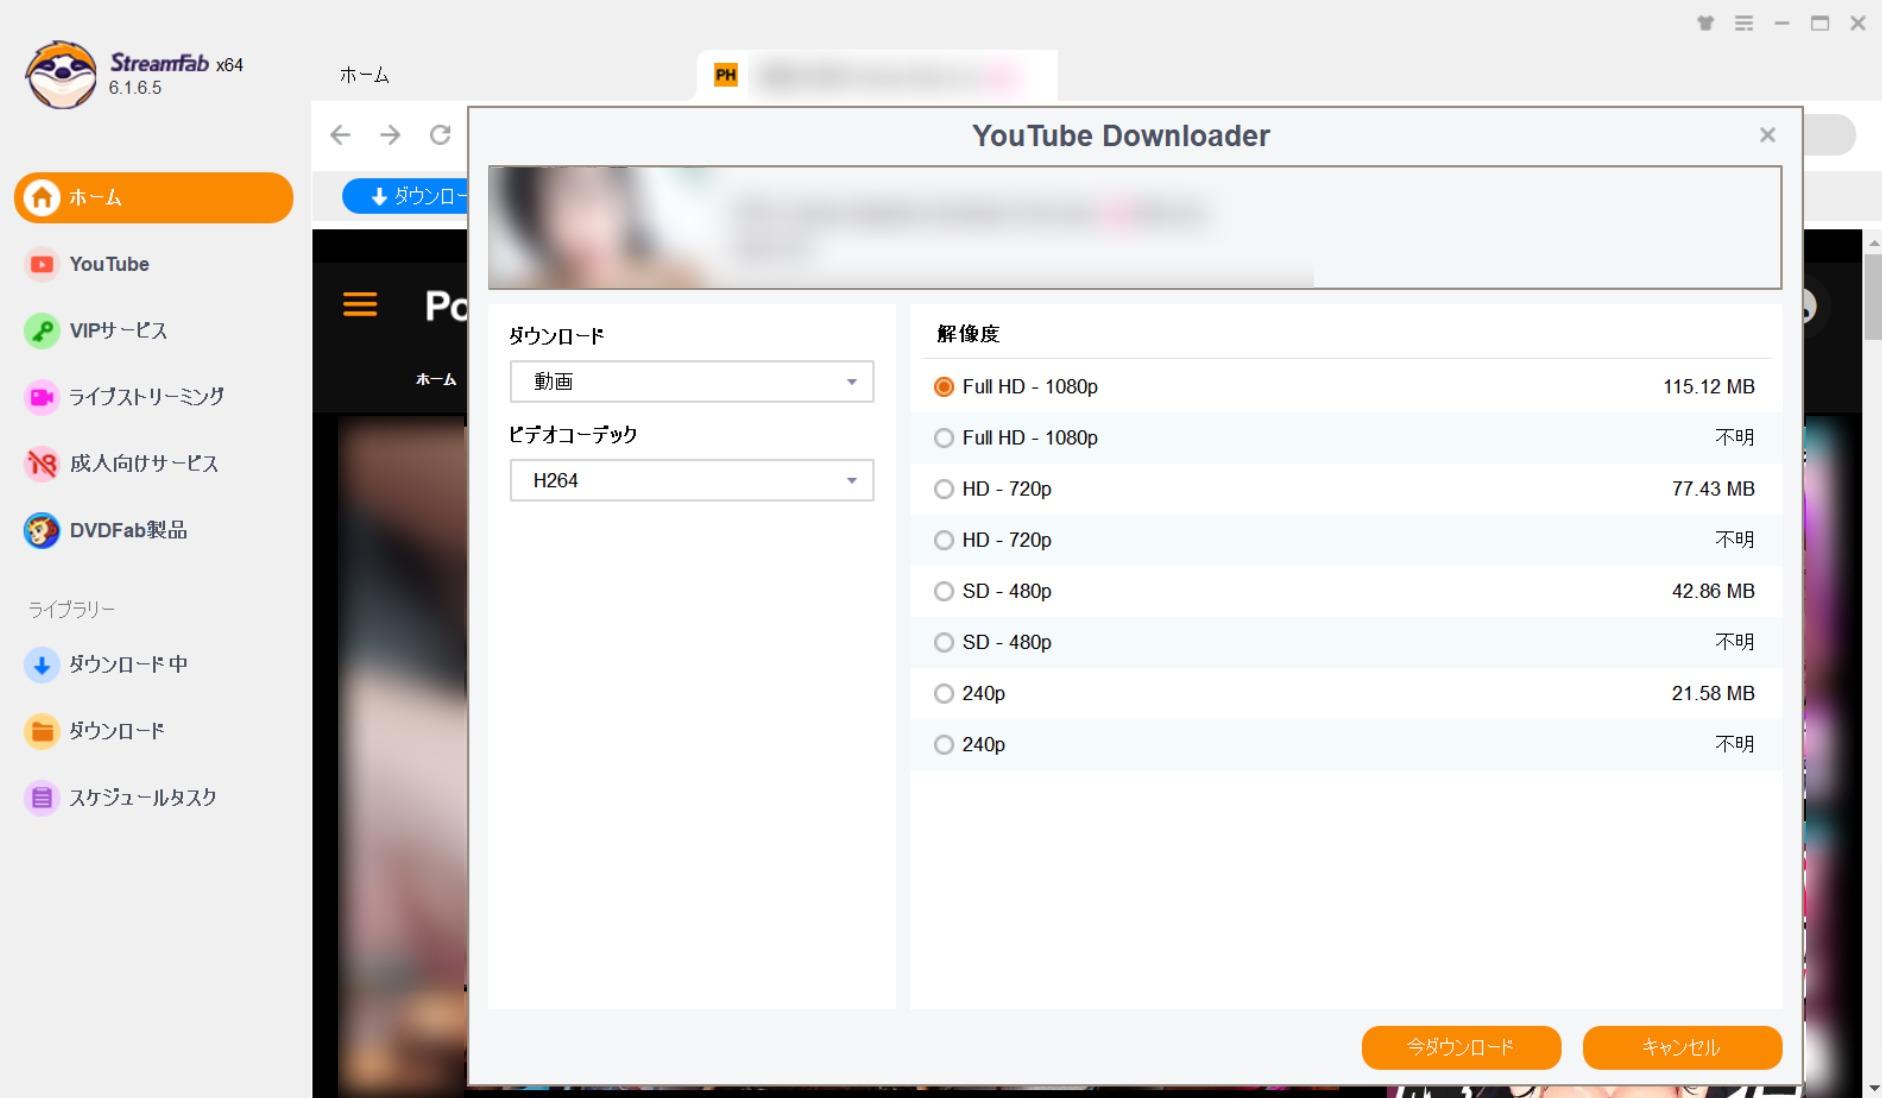Click the 77.43 MB file size text
The height and width of the screenshot is (1098, 1882).
1713,489
